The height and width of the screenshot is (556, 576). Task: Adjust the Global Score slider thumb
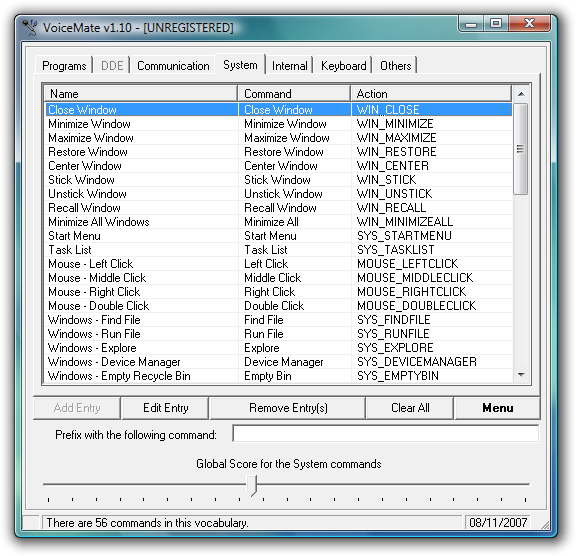click(252, 485)
